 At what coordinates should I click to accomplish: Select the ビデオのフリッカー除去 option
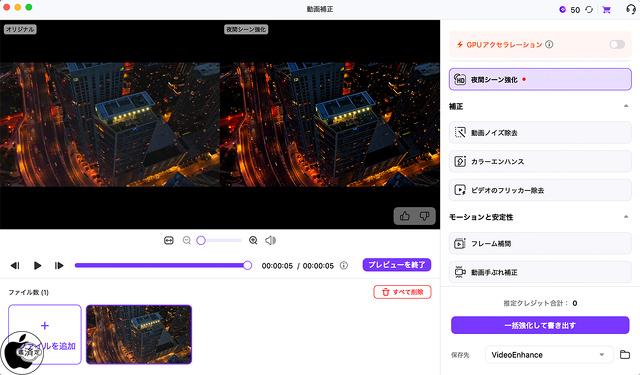click(540, 190)
